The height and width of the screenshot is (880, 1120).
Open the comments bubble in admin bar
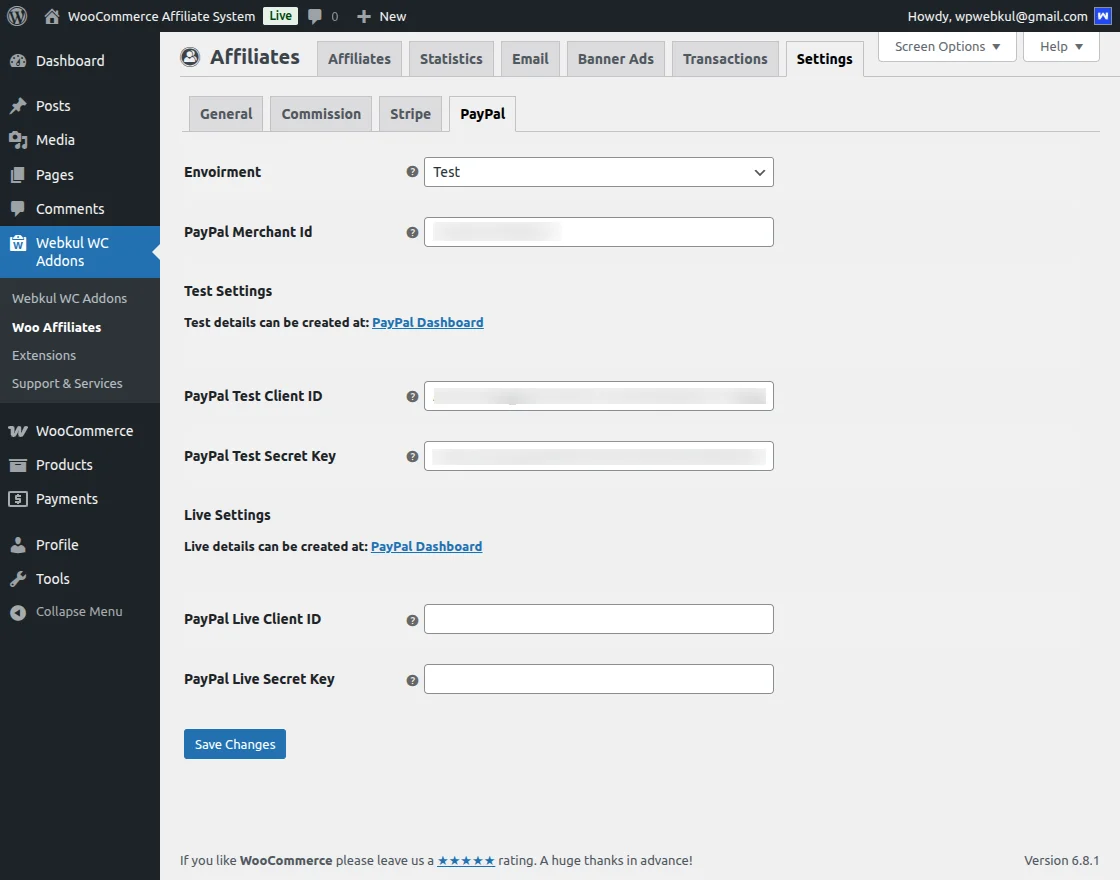(322, 16)
